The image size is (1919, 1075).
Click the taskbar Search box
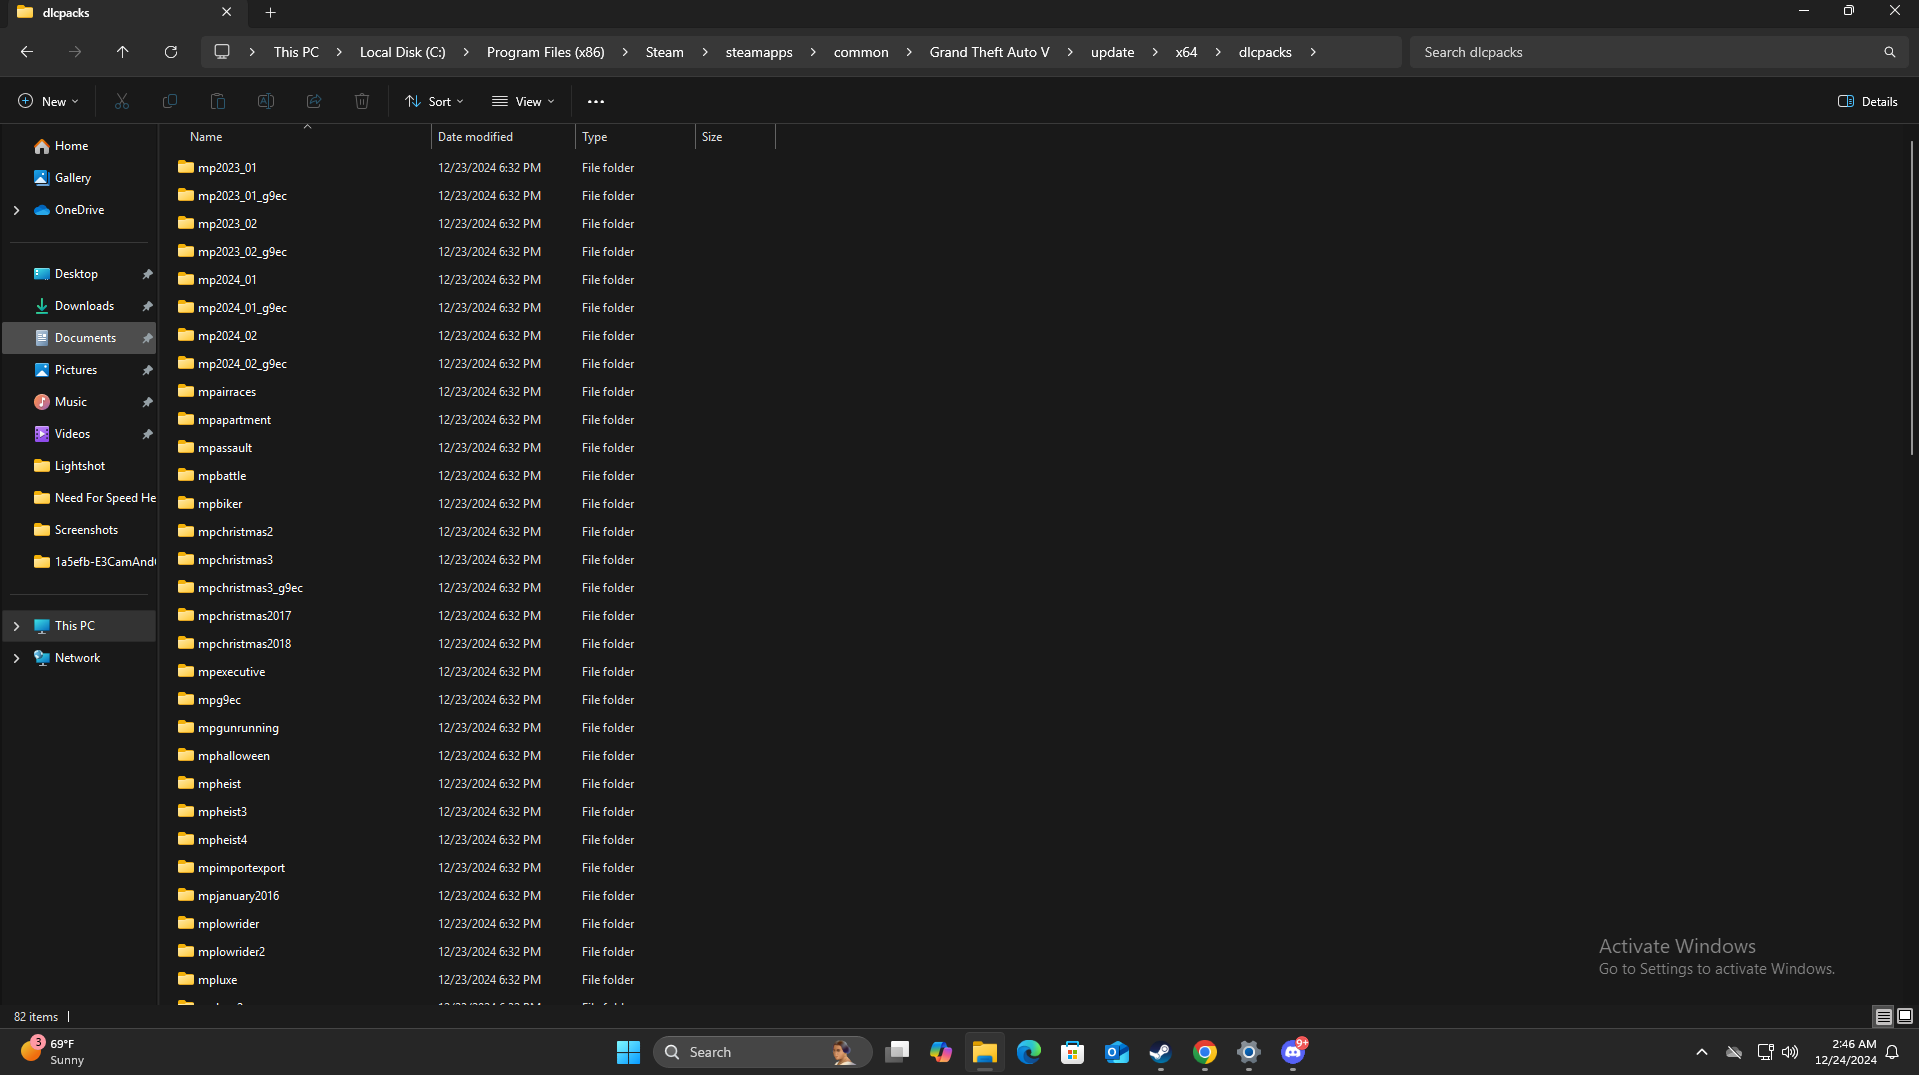pos(762,1052)
